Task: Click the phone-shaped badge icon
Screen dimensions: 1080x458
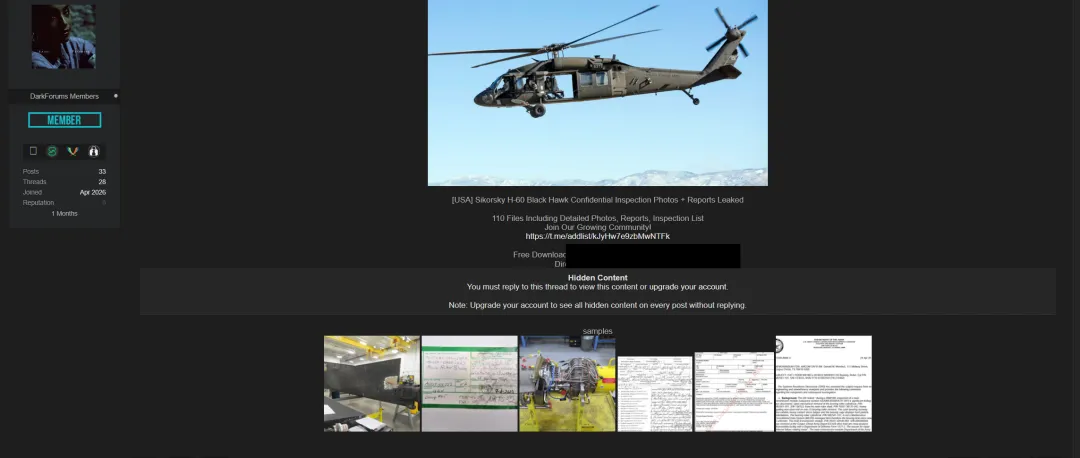Action: 33,151
